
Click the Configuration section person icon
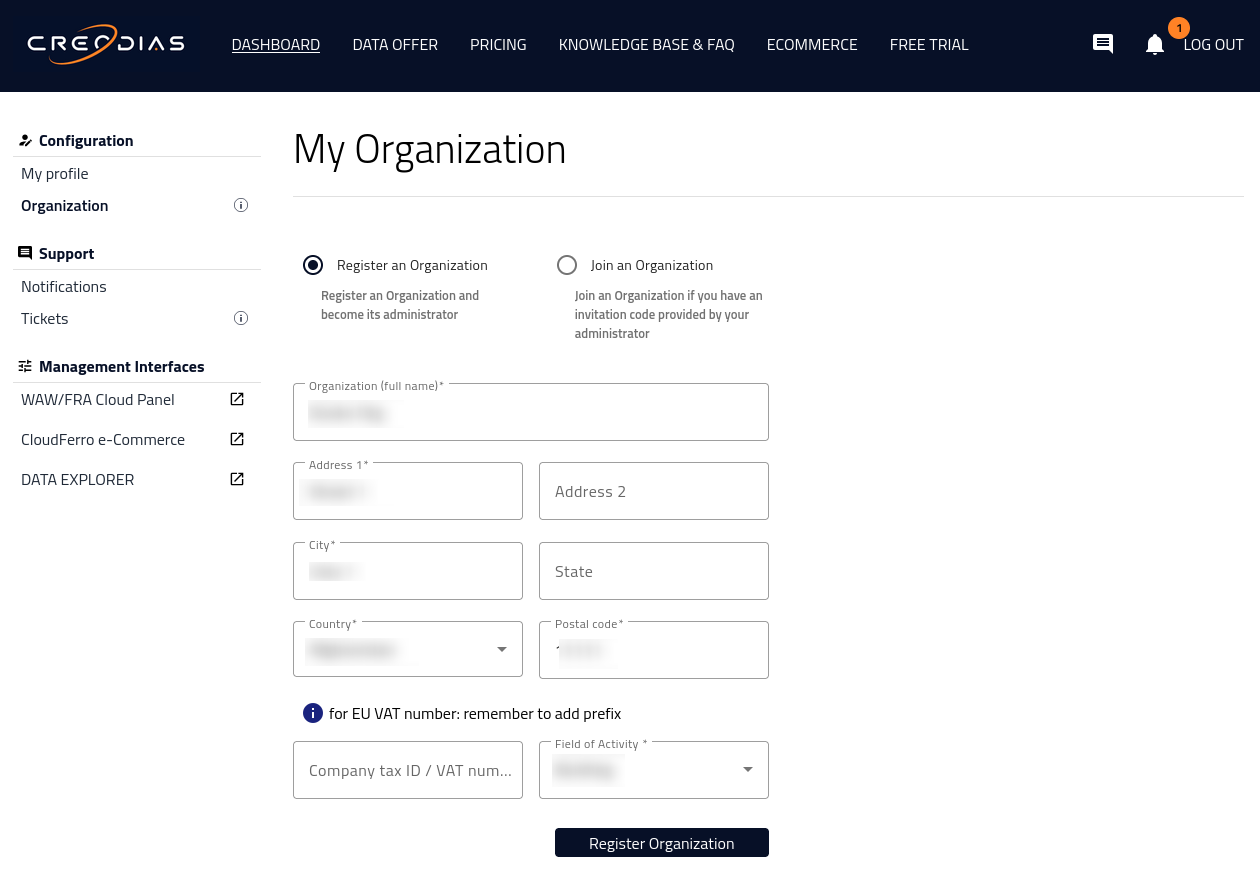(26, 140)
